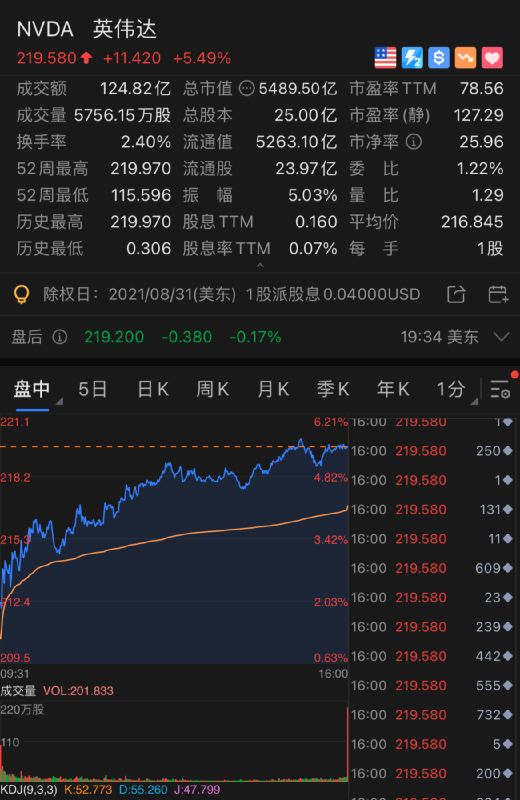The image size is (520, 800).
Task: Tap the blue dollar sign icon
Action: [438, 58]
